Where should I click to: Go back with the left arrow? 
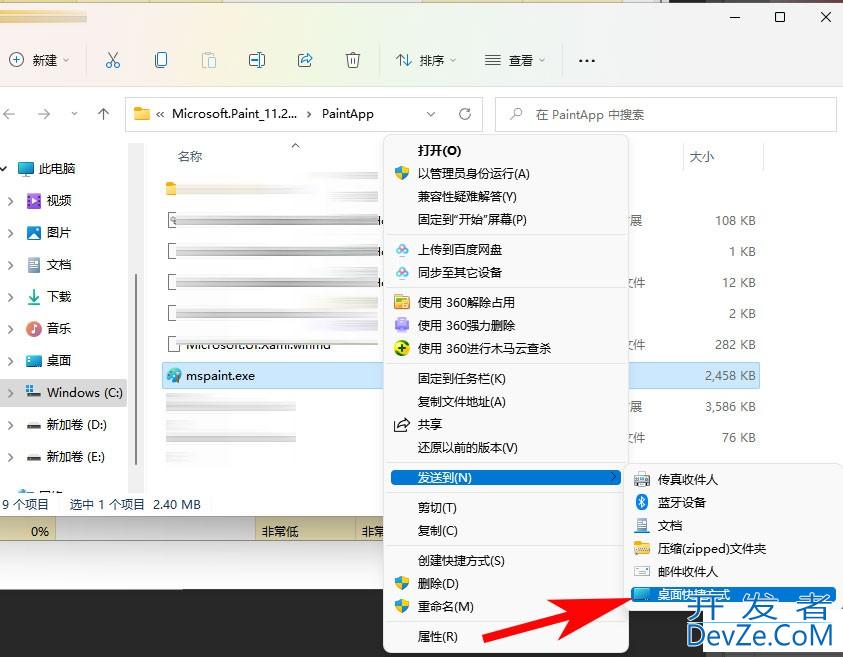click(9, 114)
